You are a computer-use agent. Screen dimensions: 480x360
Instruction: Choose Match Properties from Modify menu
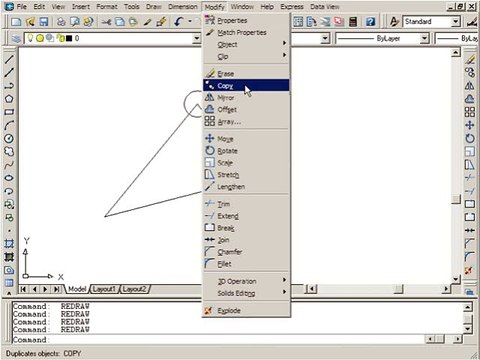pos(246,32)
